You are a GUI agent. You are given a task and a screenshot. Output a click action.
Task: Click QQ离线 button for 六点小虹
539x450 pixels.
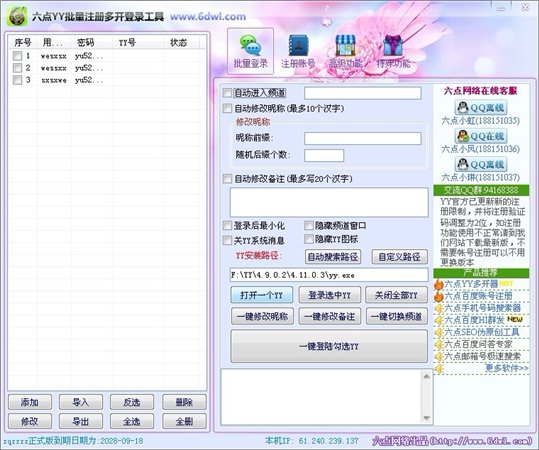(x=481, y=108)
